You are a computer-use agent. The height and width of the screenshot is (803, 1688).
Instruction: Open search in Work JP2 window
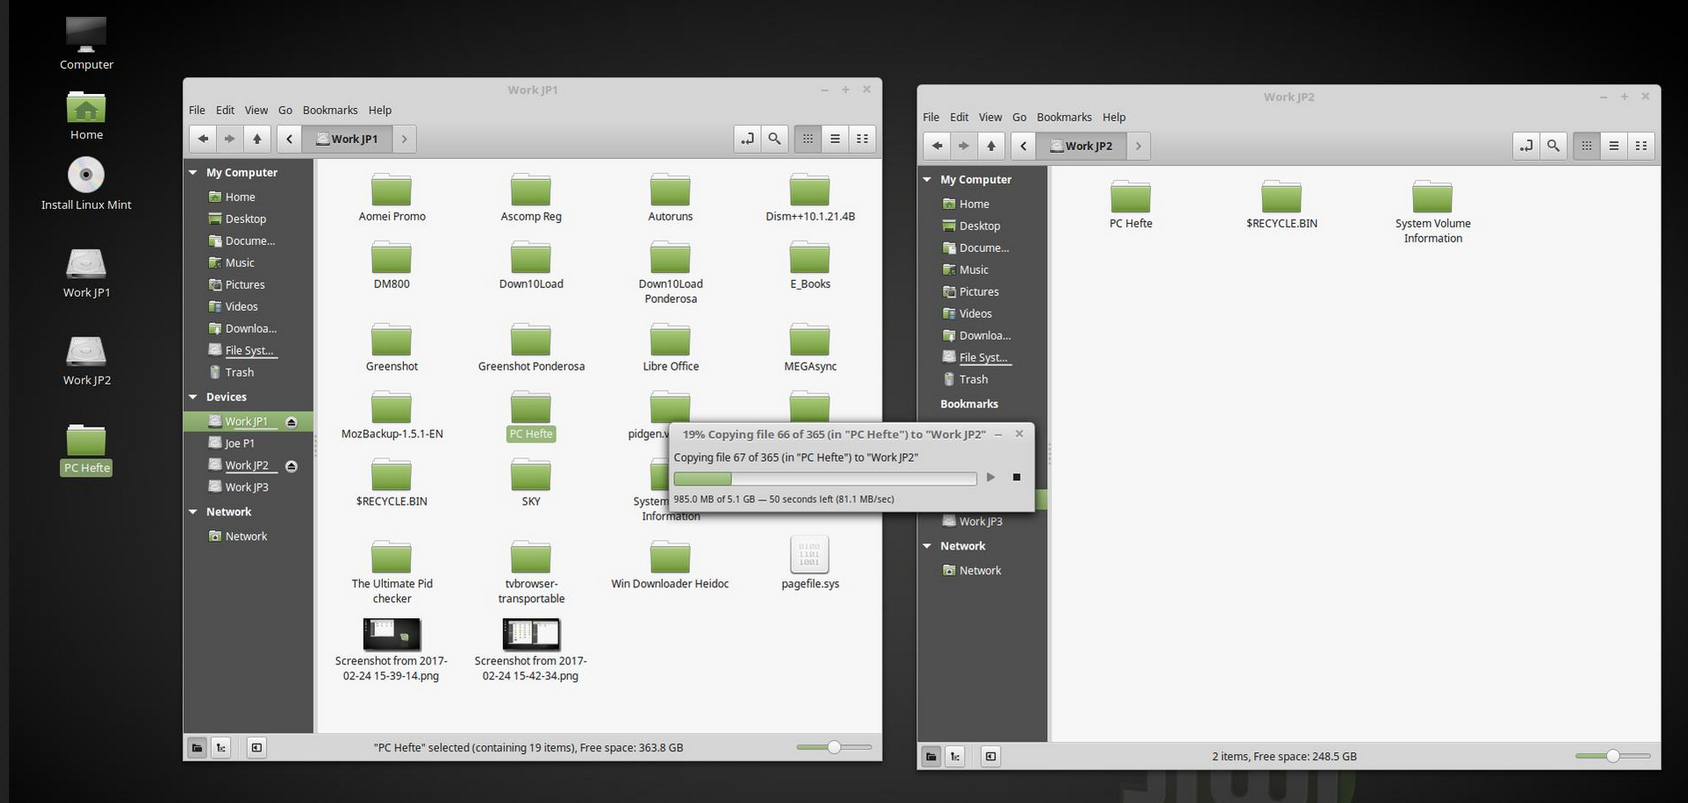tap(1553, 146)
